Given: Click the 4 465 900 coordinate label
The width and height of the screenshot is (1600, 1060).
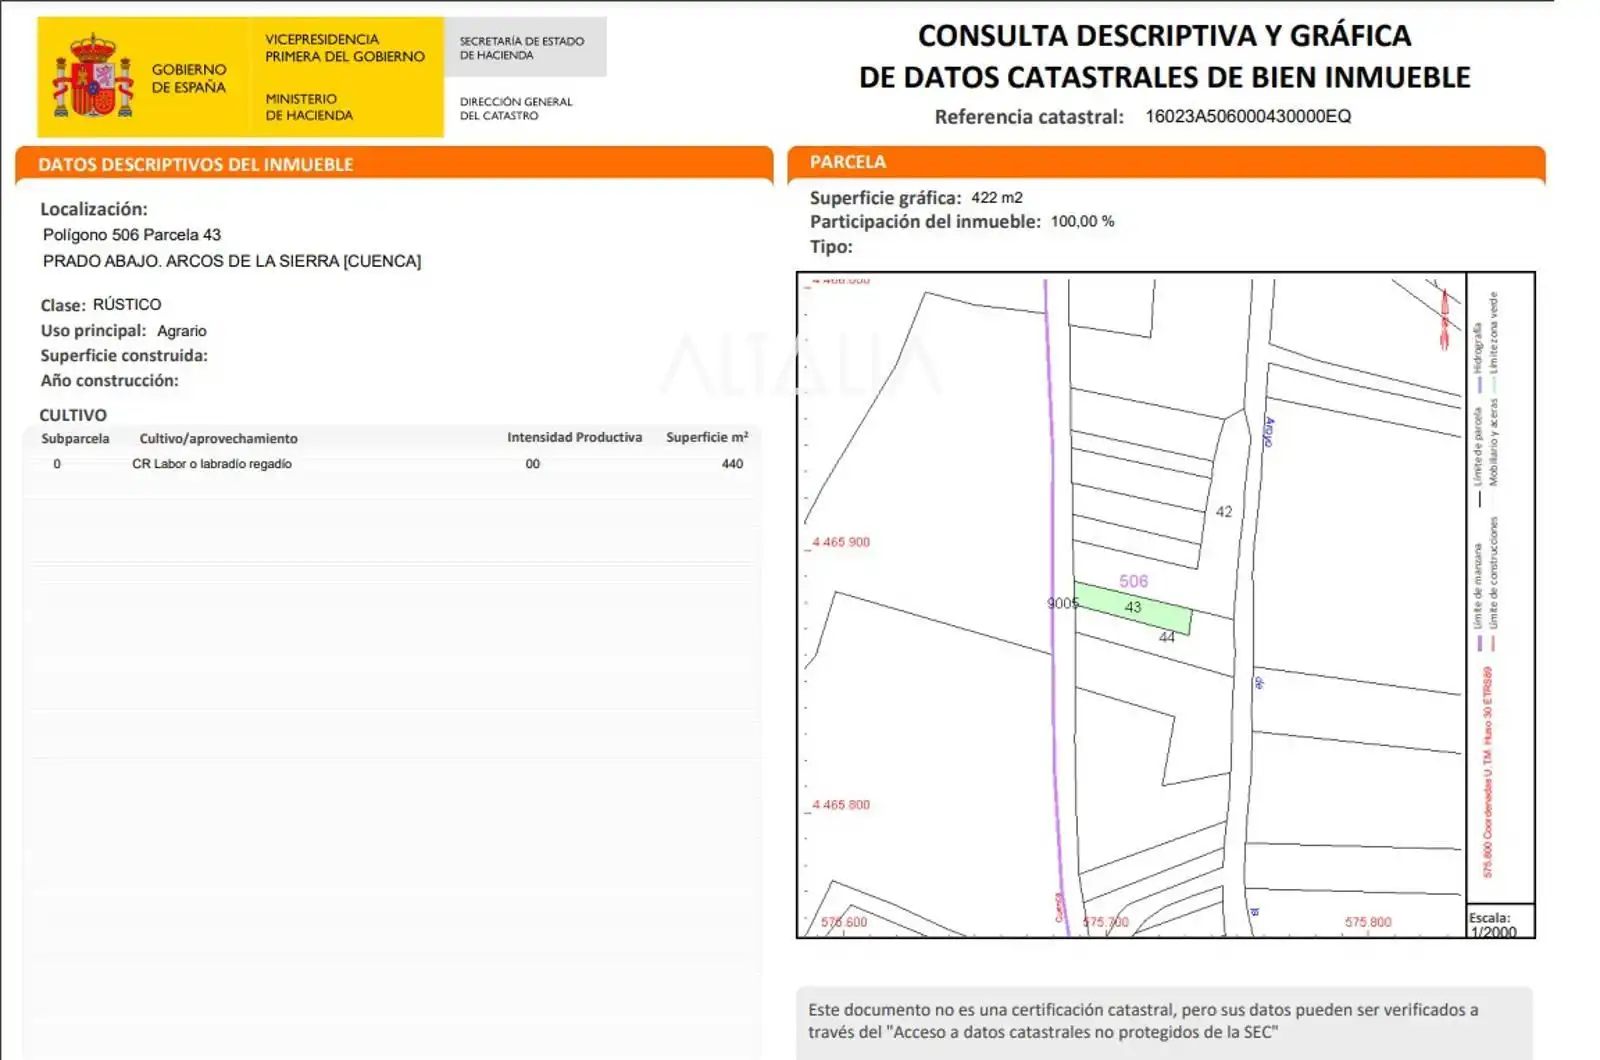Looking at the screenshot, I should point(841,542).
